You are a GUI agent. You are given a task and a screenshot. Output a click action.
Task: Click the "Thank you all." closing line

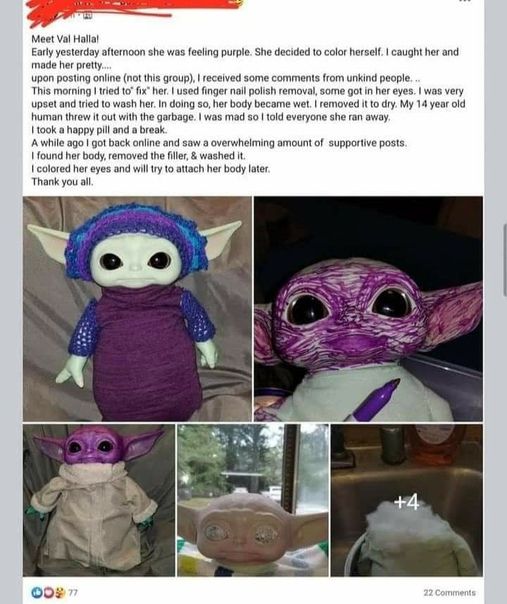(x=62, y=181)
